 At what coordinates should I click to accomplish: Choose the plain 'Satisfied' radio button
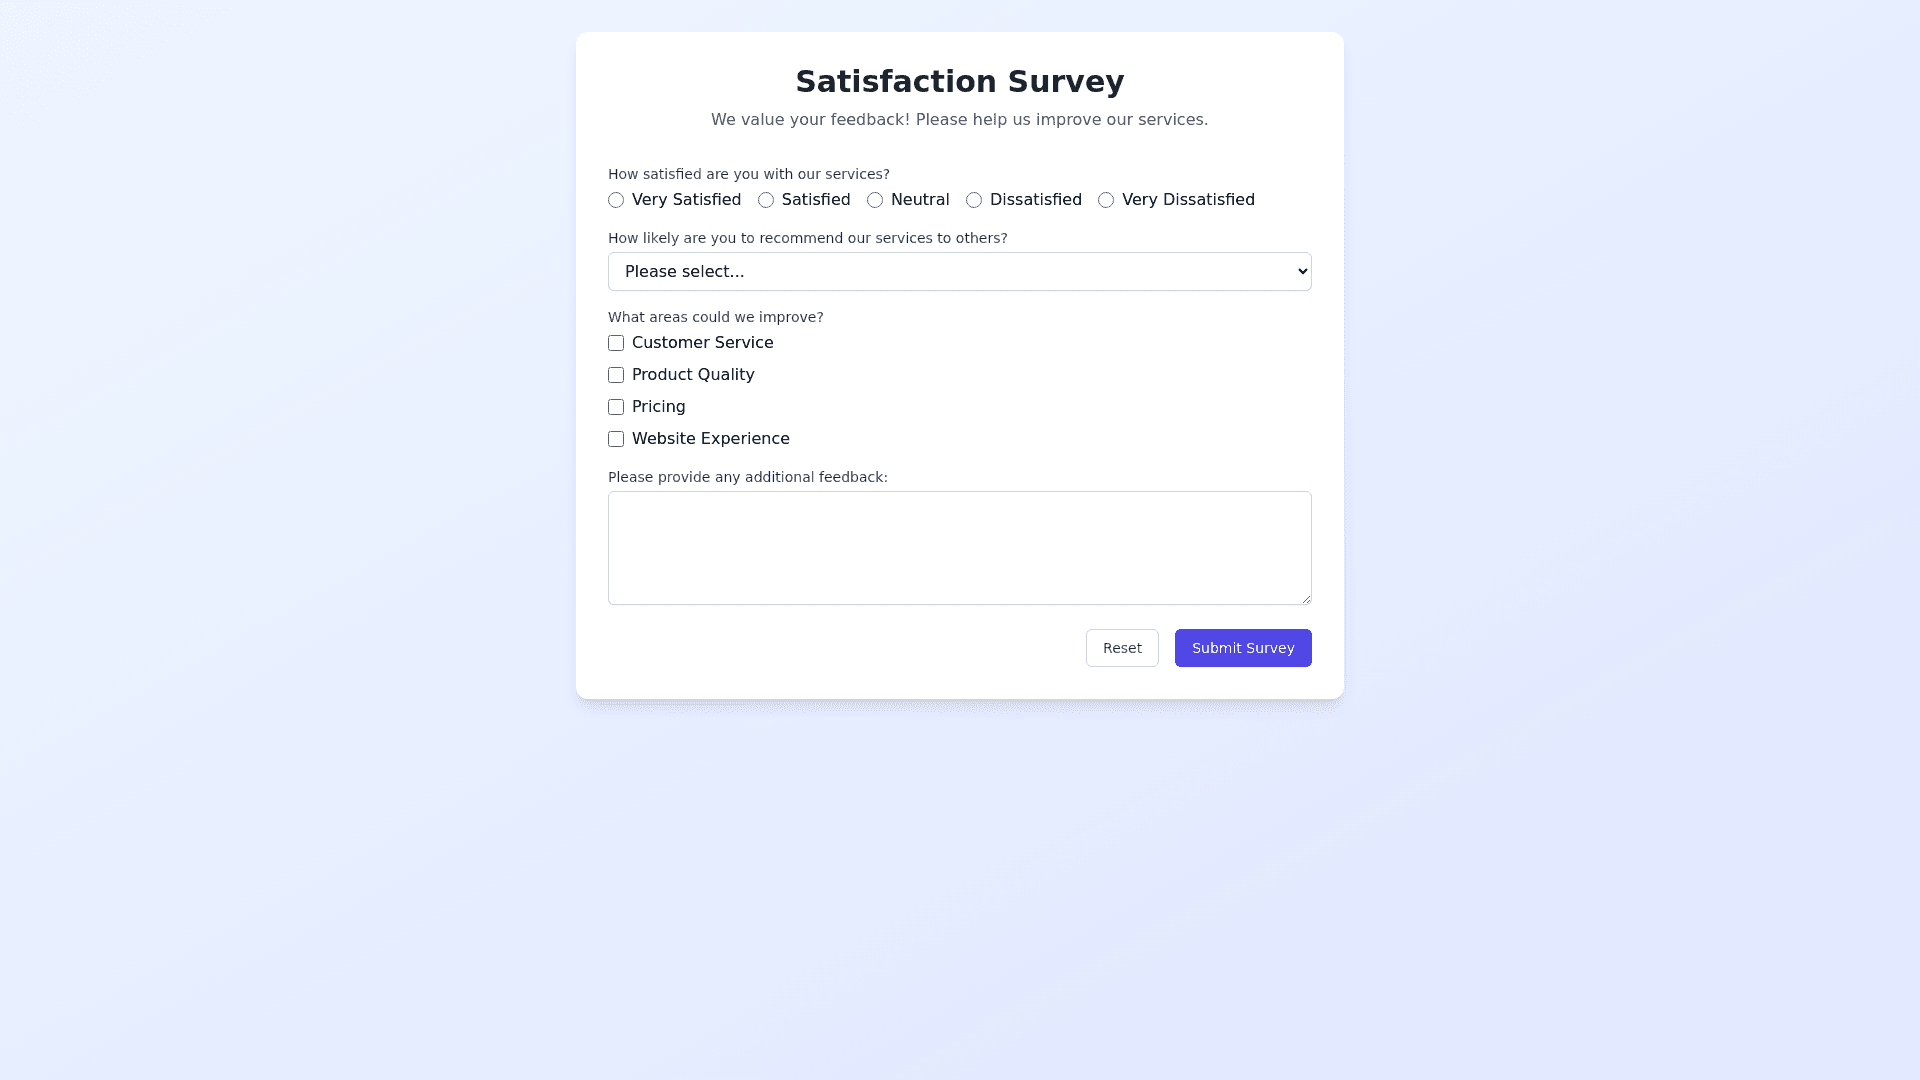coord(766,200)
